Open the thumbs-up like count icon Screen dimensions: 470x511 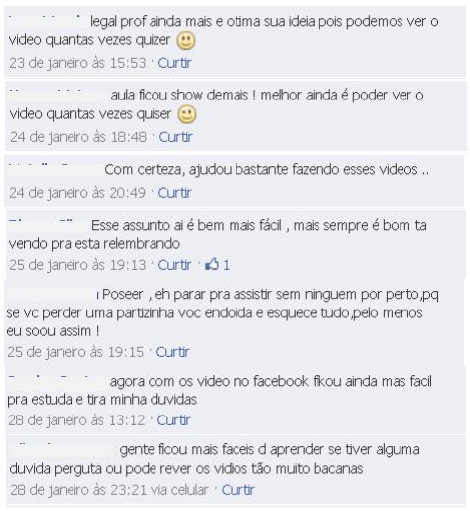pyautogui.click(x=212, y=265)
